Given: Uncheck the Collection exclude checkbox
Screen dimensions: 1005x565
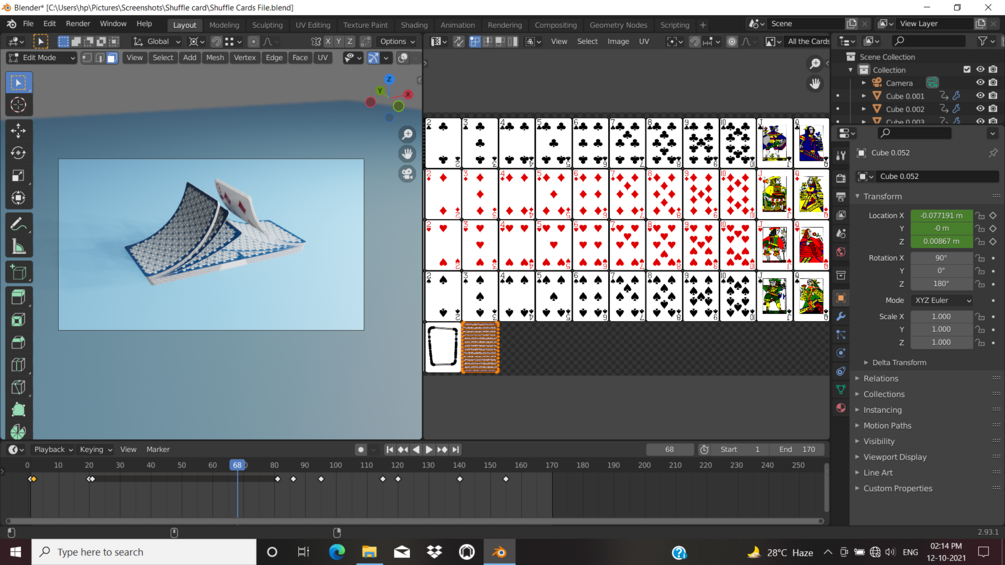Looking at the screenshot, I should 967,69.
